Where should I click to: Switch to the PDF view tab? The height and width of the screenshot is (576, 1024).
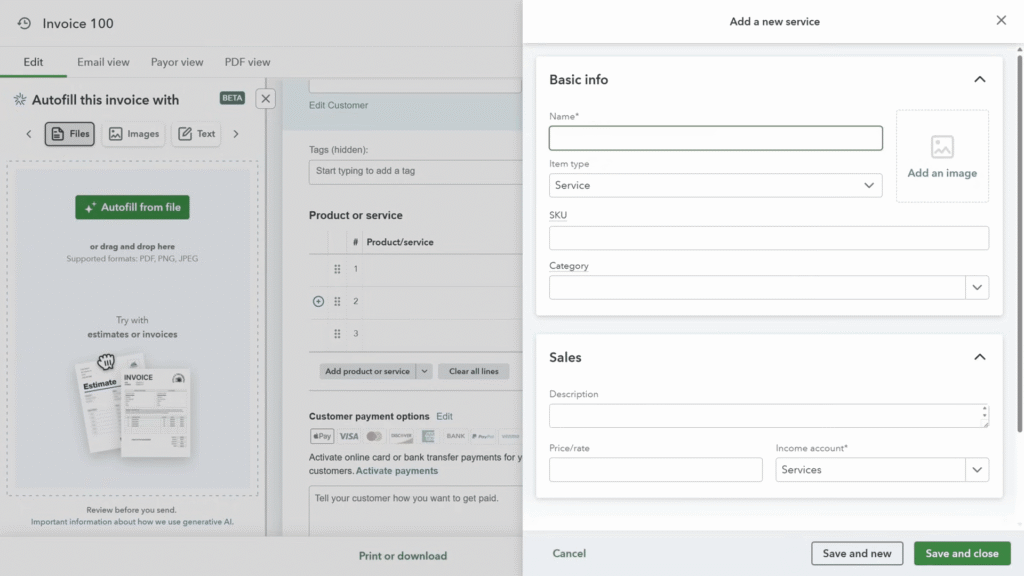tap(247, 62)
